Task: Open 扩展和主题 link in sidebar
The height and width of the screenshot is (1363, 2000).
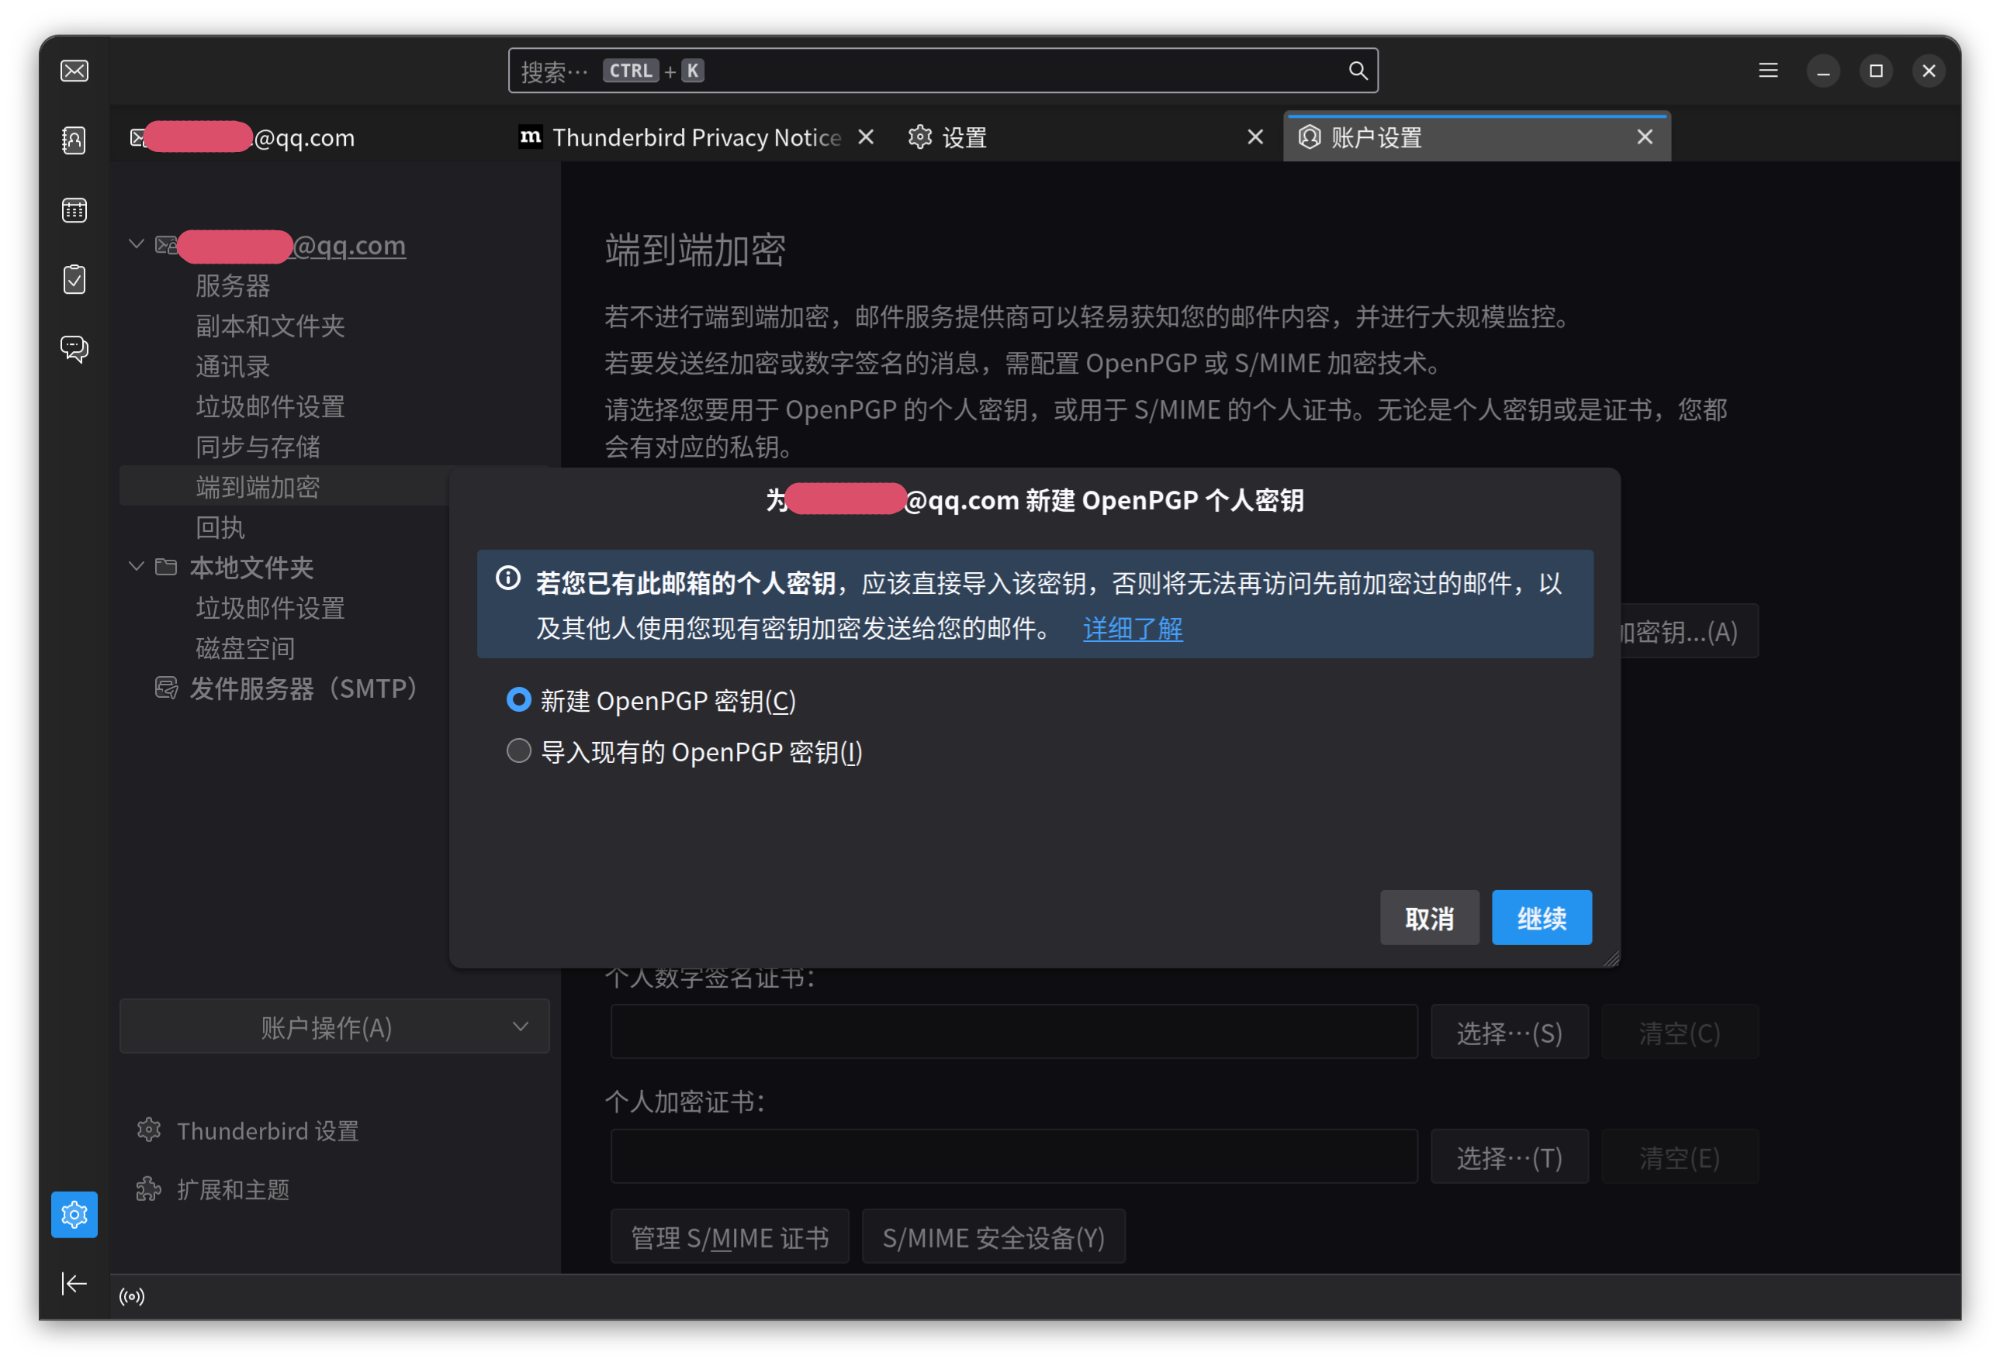Action: pos(233,1189)
